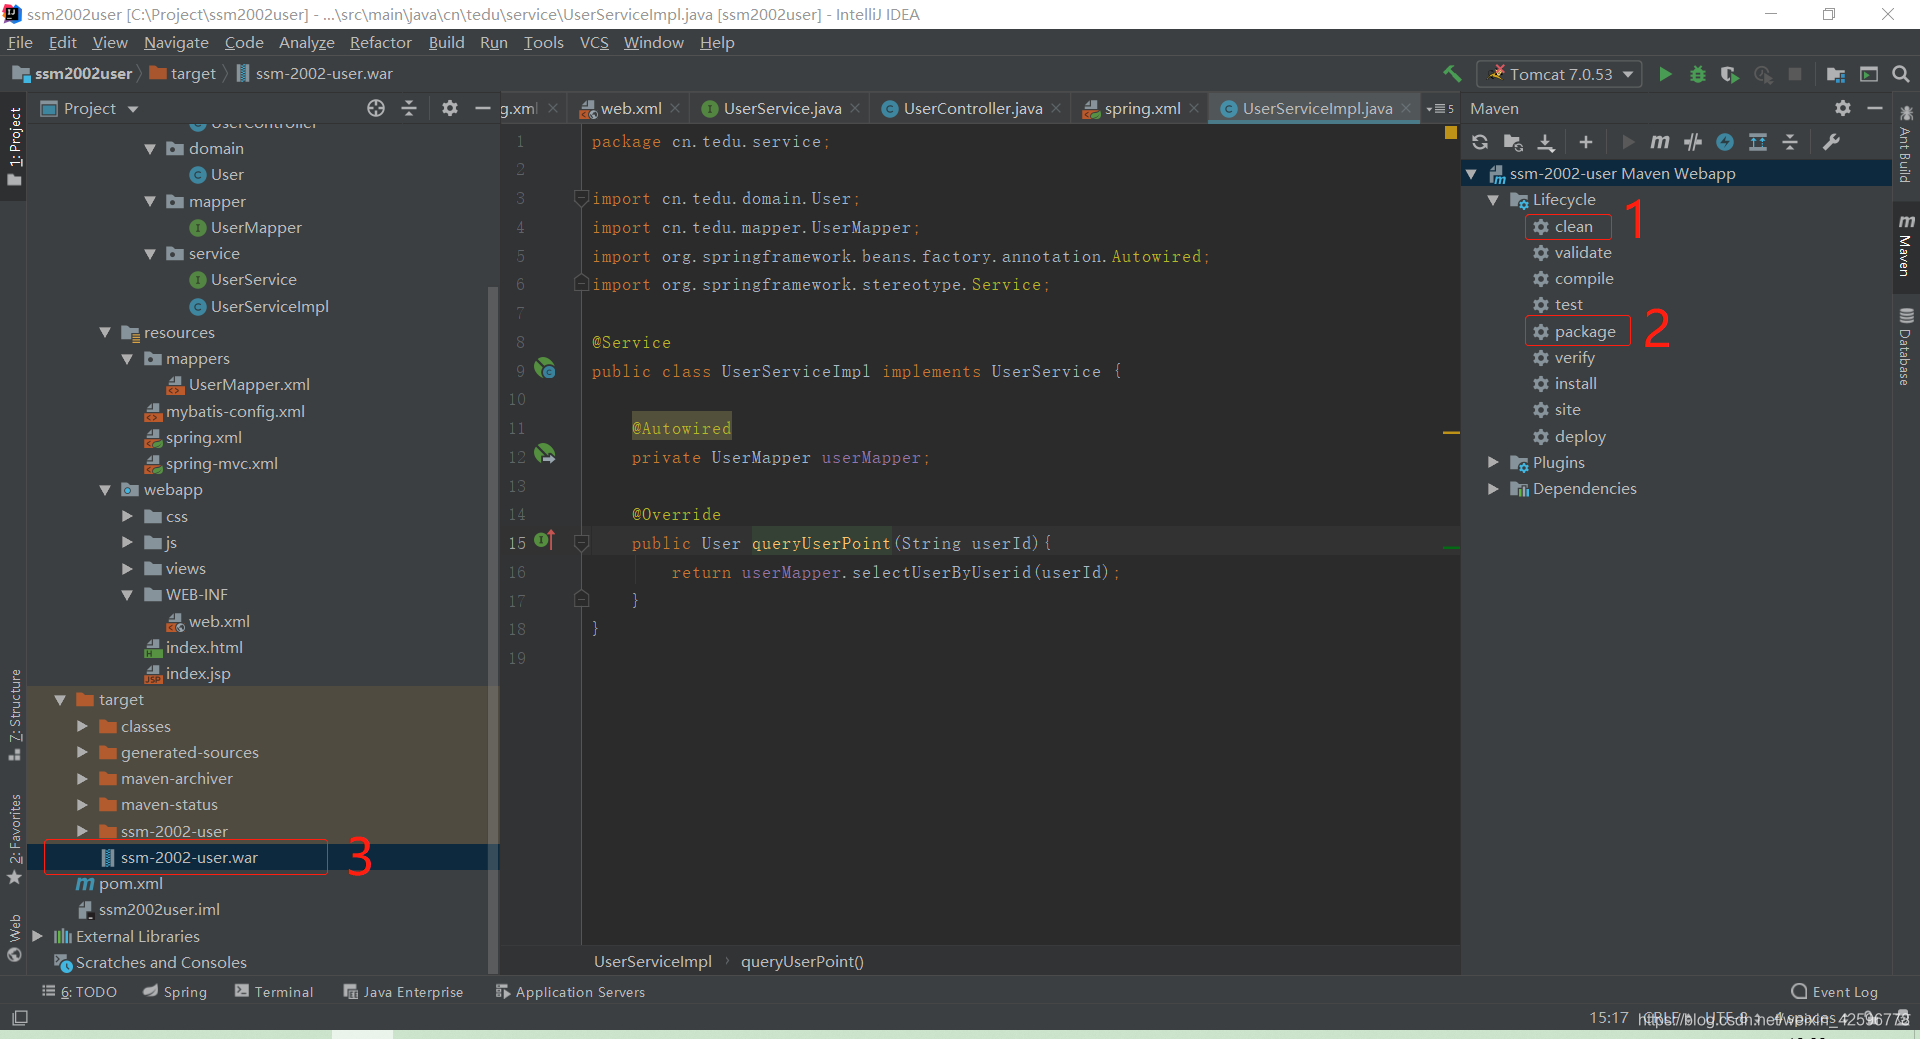
Task: Select pom.xml in the Project tree
Action: tap(130, 884)
